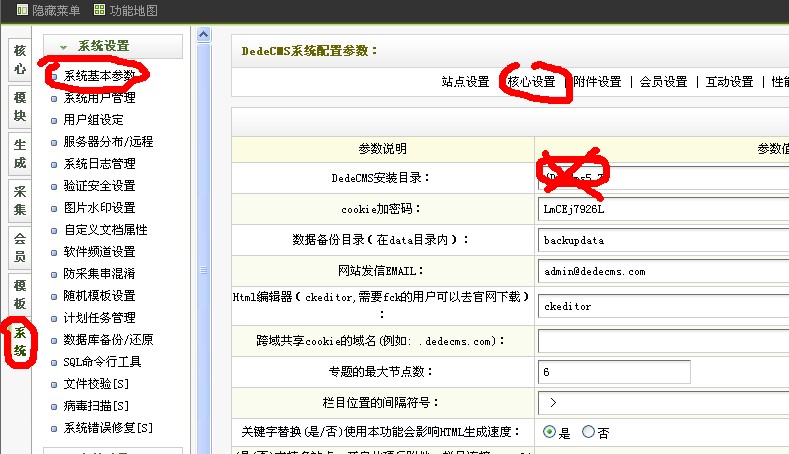
Task: Open the 功能地图 grid icon
Action: [99, 10]
